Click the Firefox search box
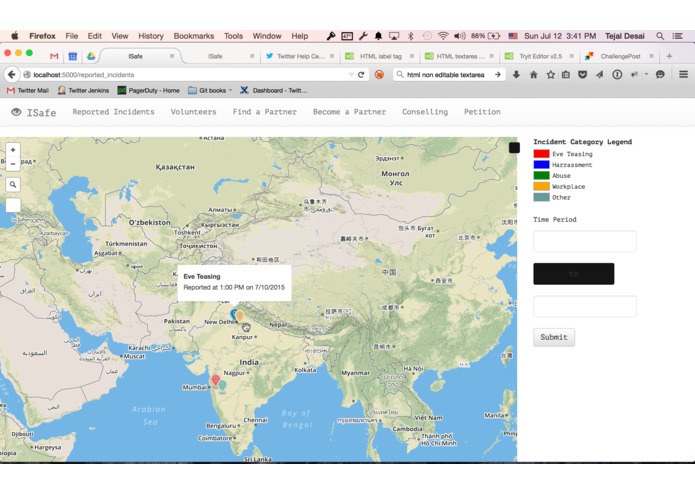695x494 pixels. click(x=449, y=74)
